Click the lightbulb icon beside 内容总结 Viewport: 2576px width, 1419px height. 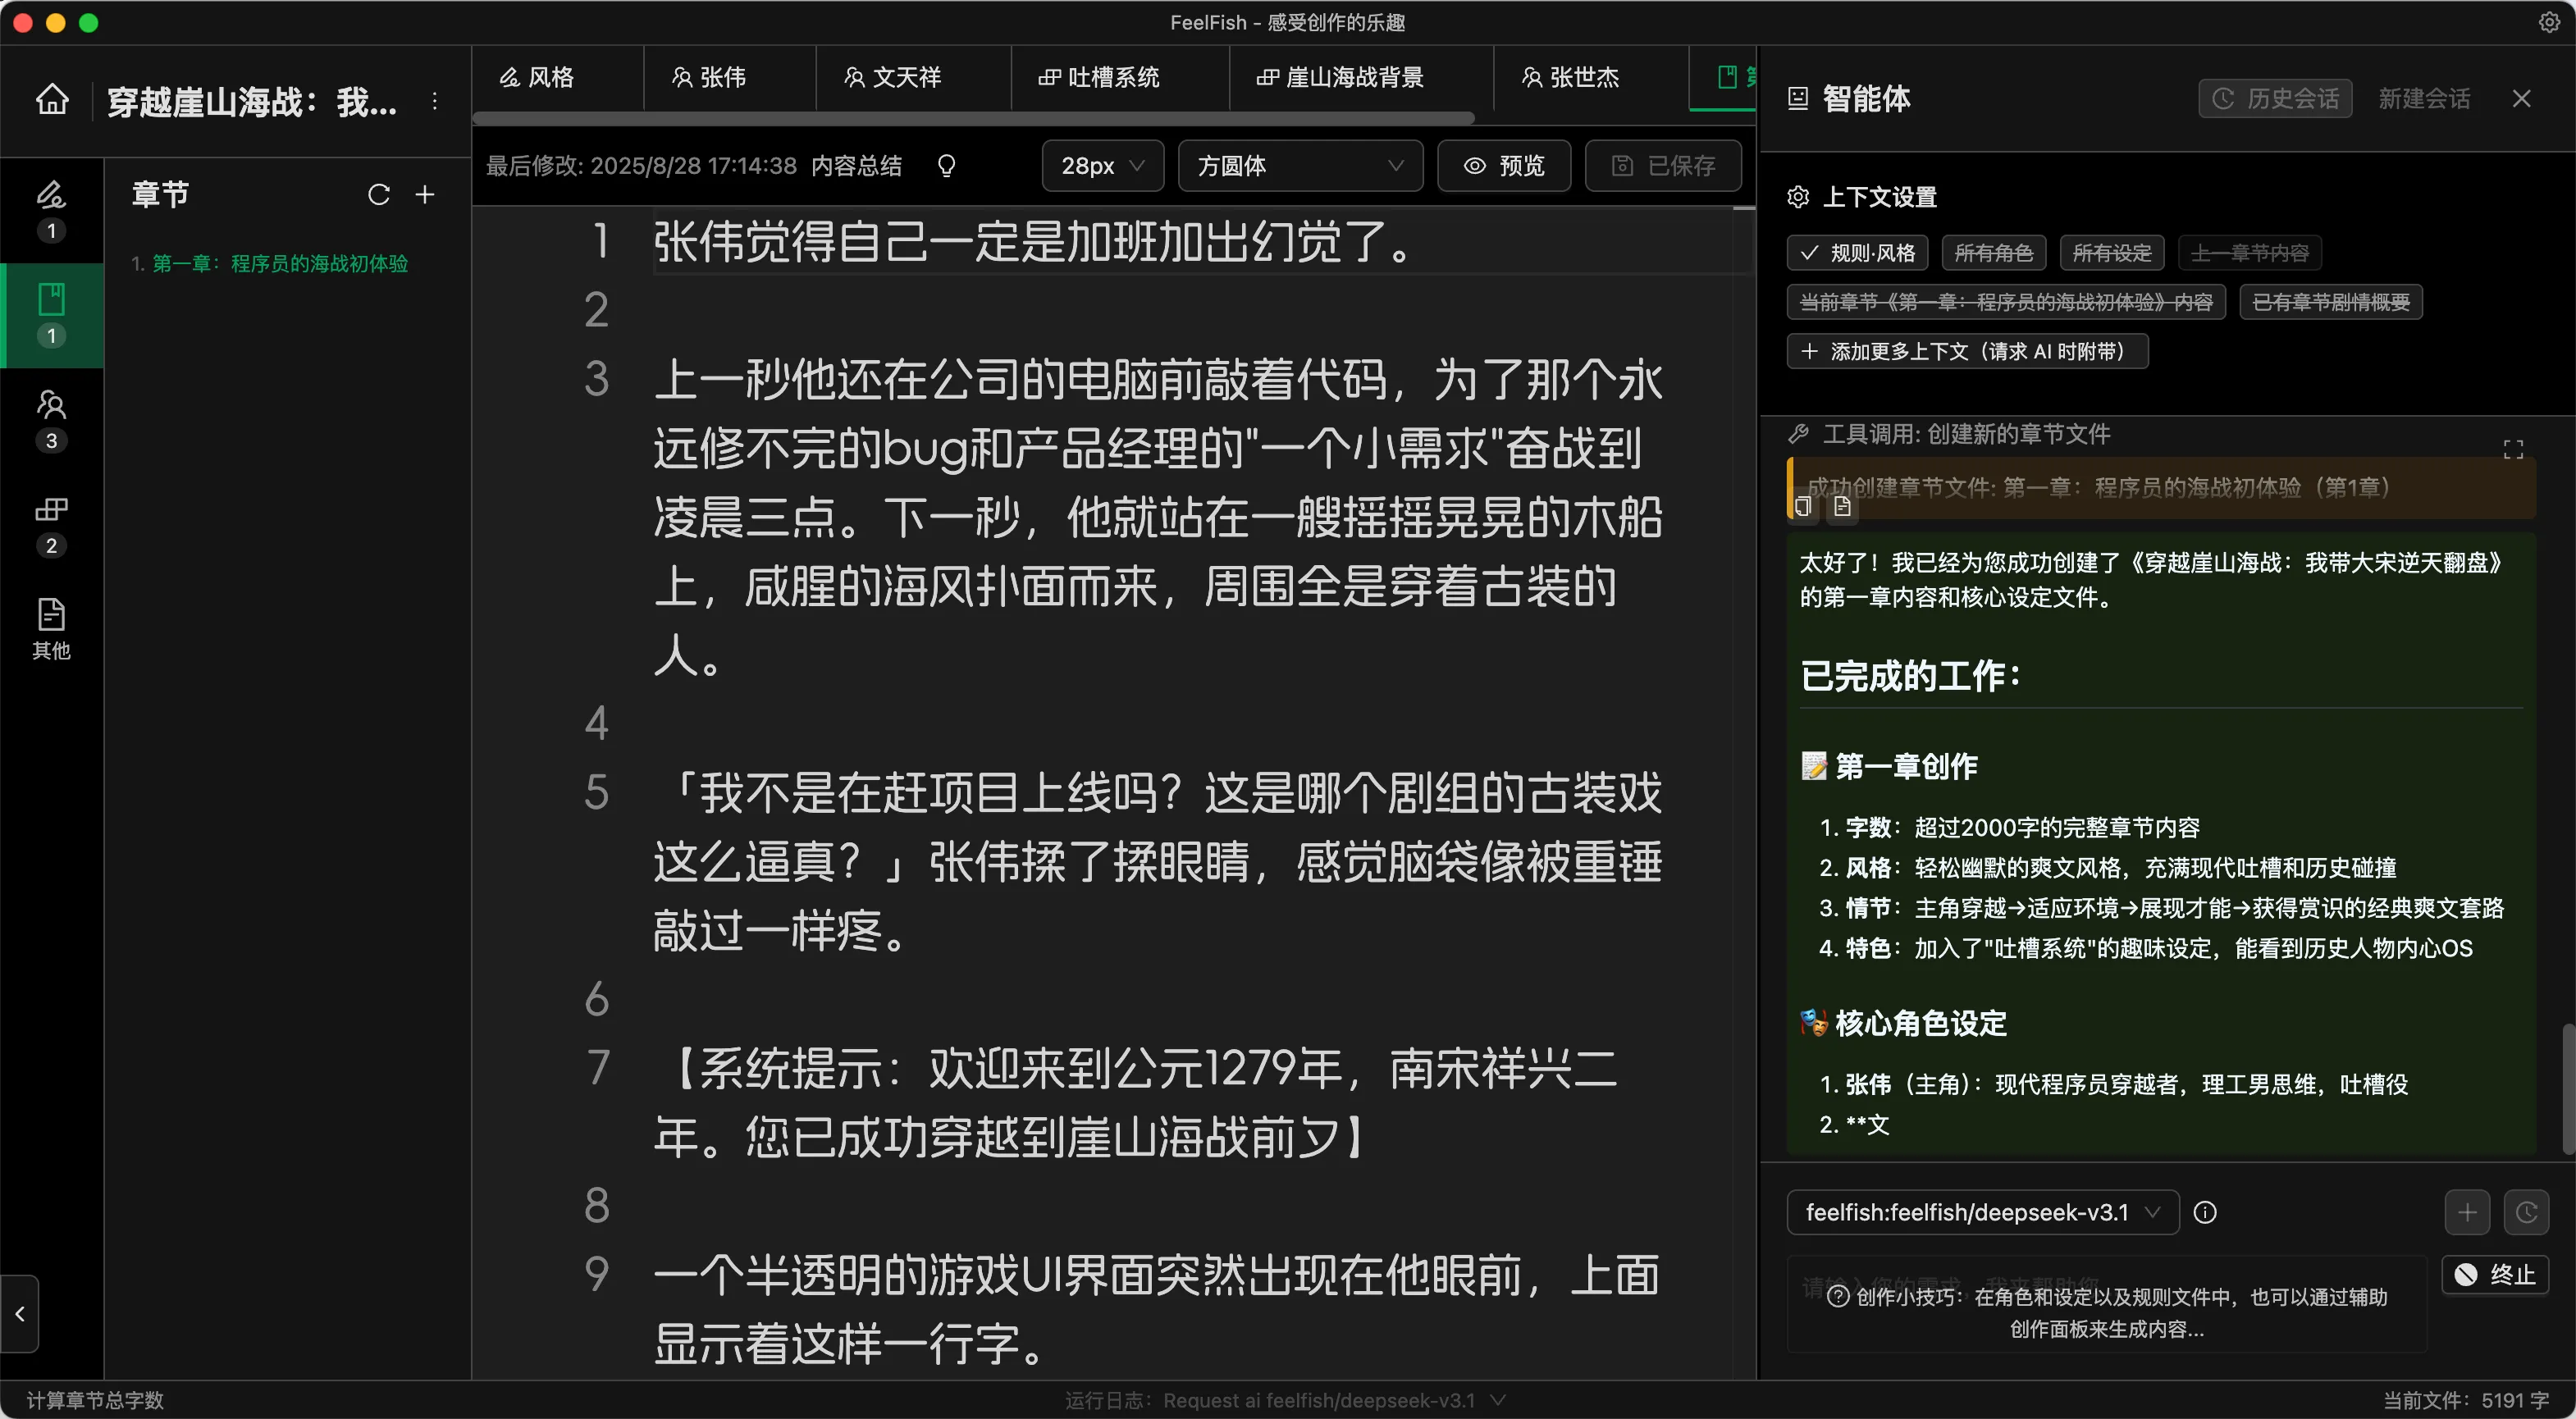[x=946, y=166]
